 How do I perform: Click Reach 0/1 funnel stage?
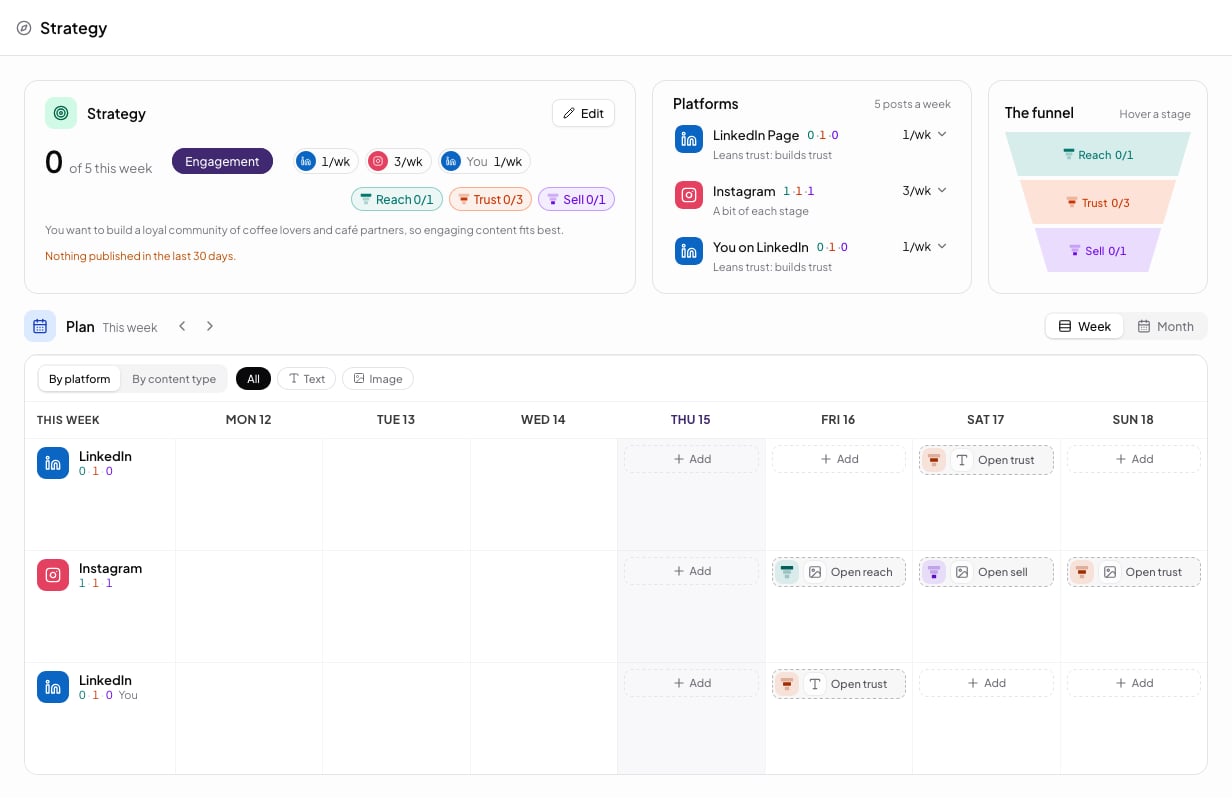point(1098,154)
